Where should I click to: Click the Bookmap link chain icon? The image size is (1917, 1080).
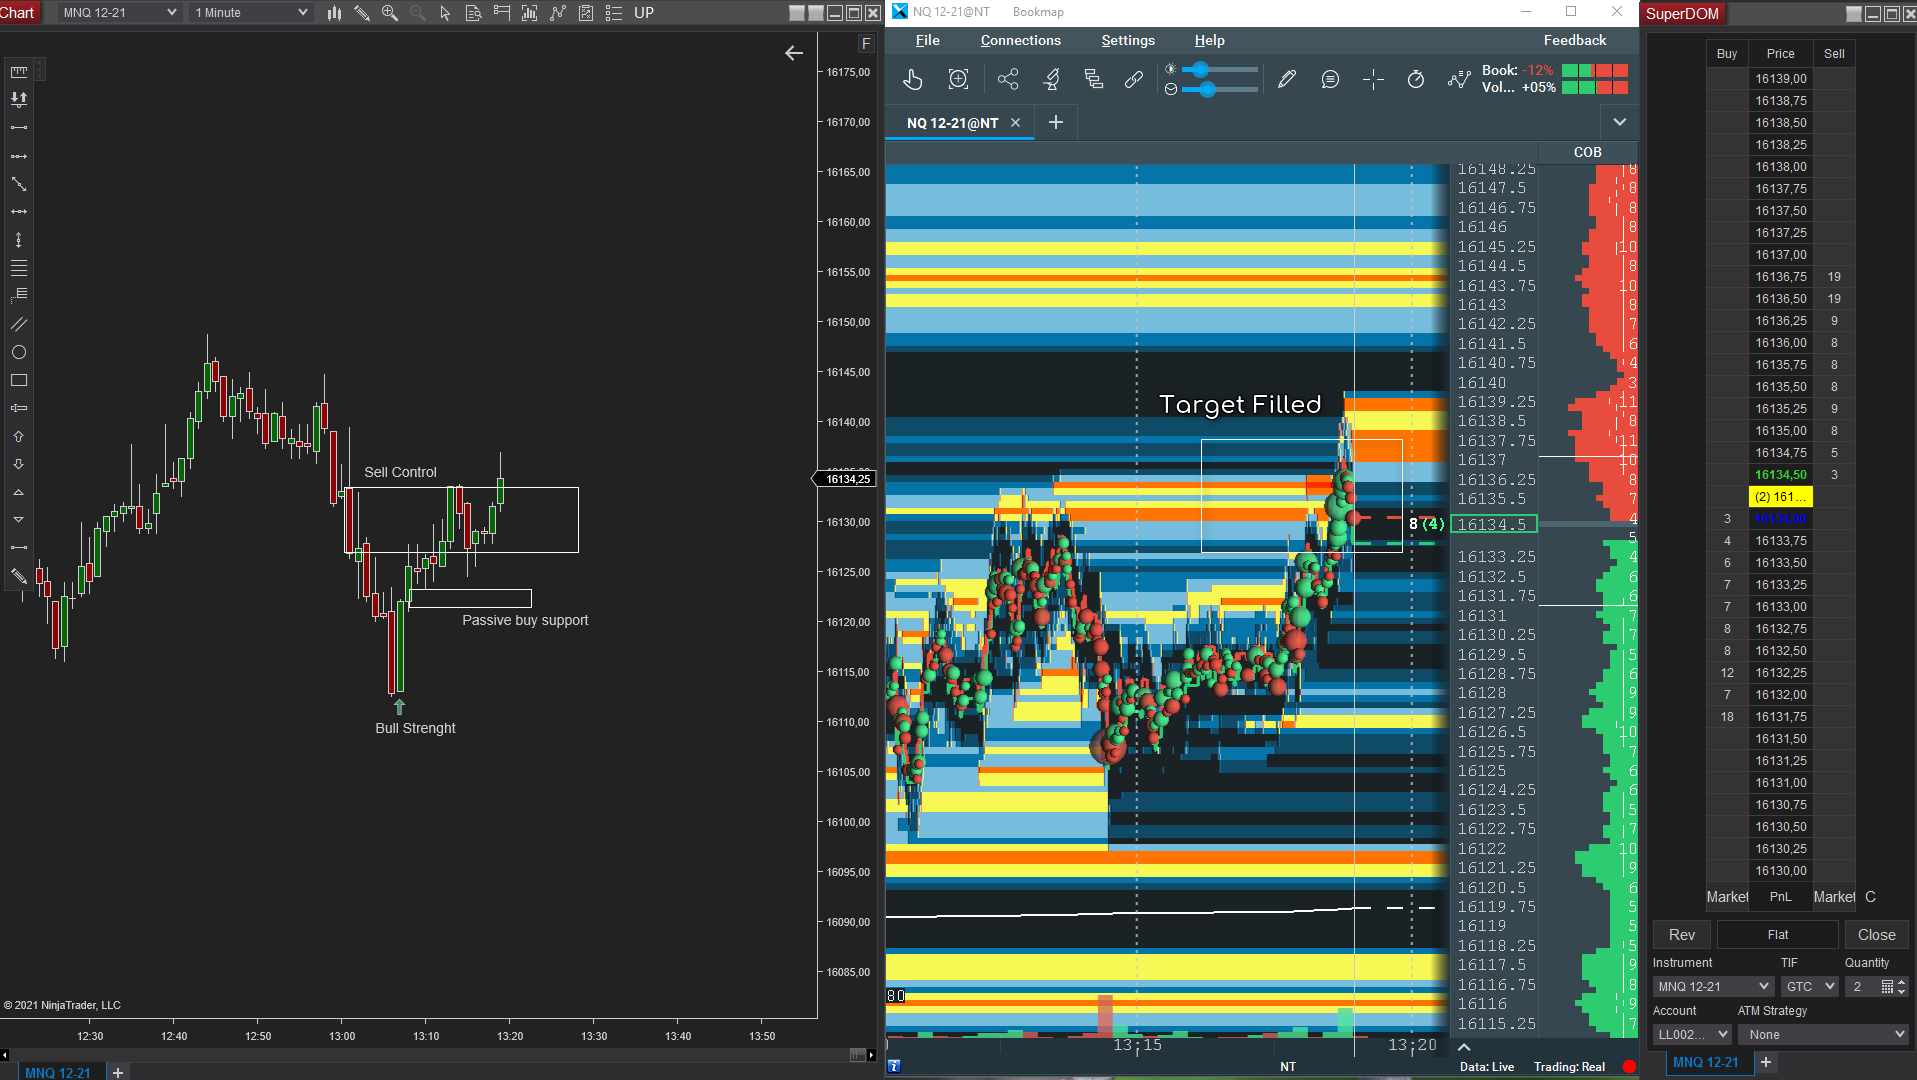click(1134, 80)
